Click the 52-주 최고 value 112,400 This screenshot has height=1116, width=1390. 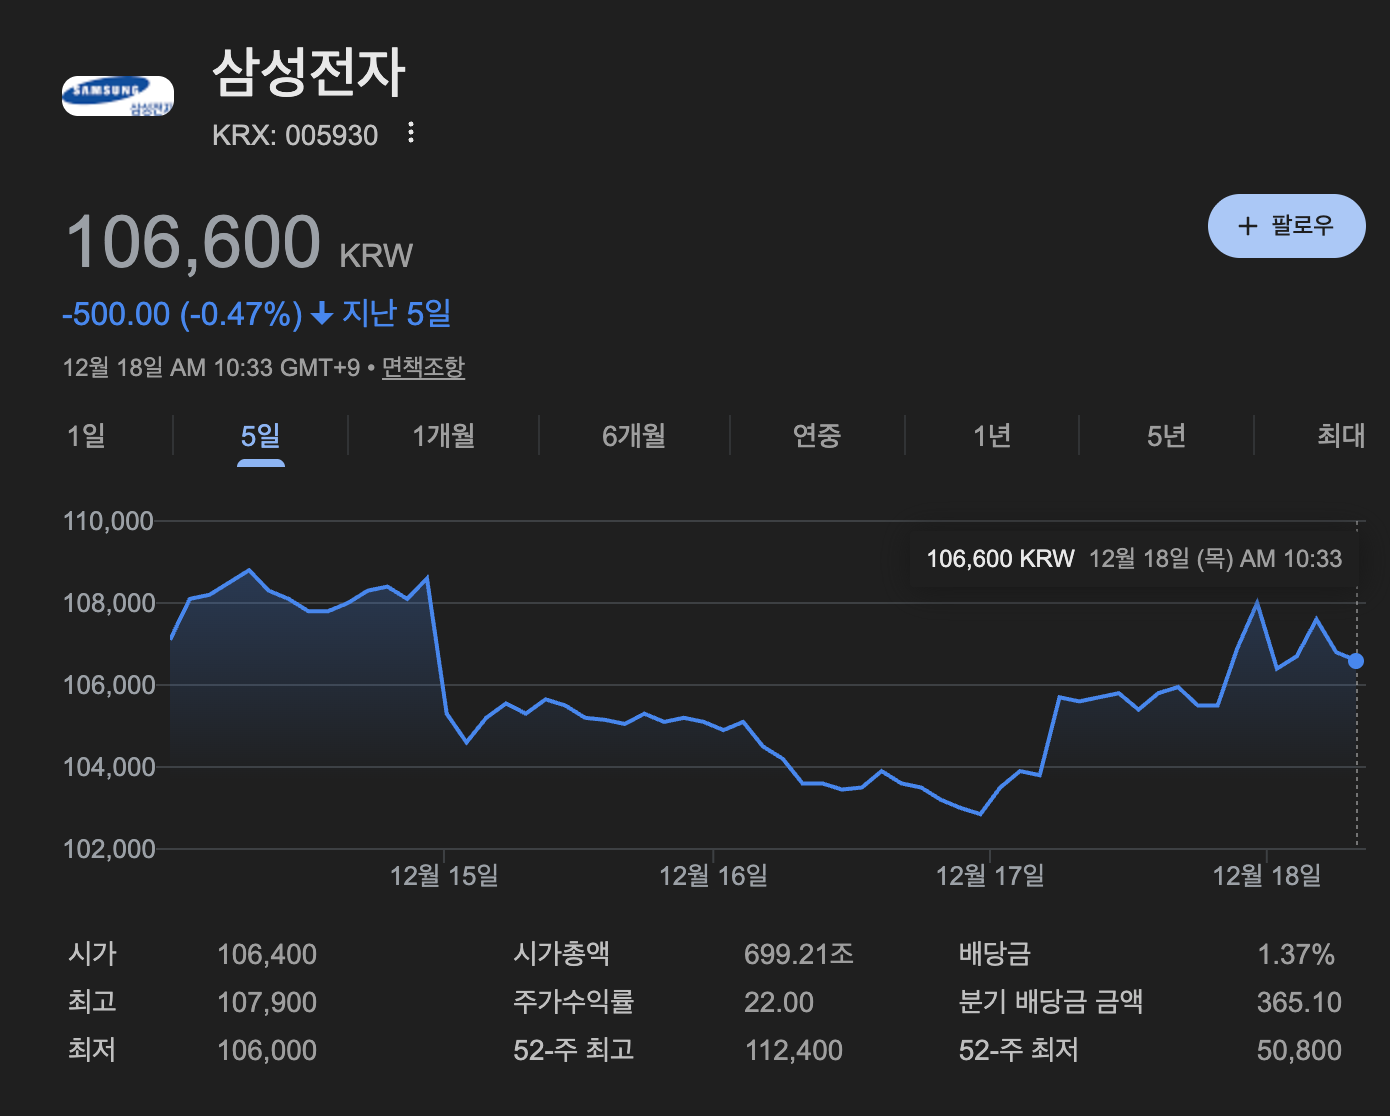coord(794,1050)
